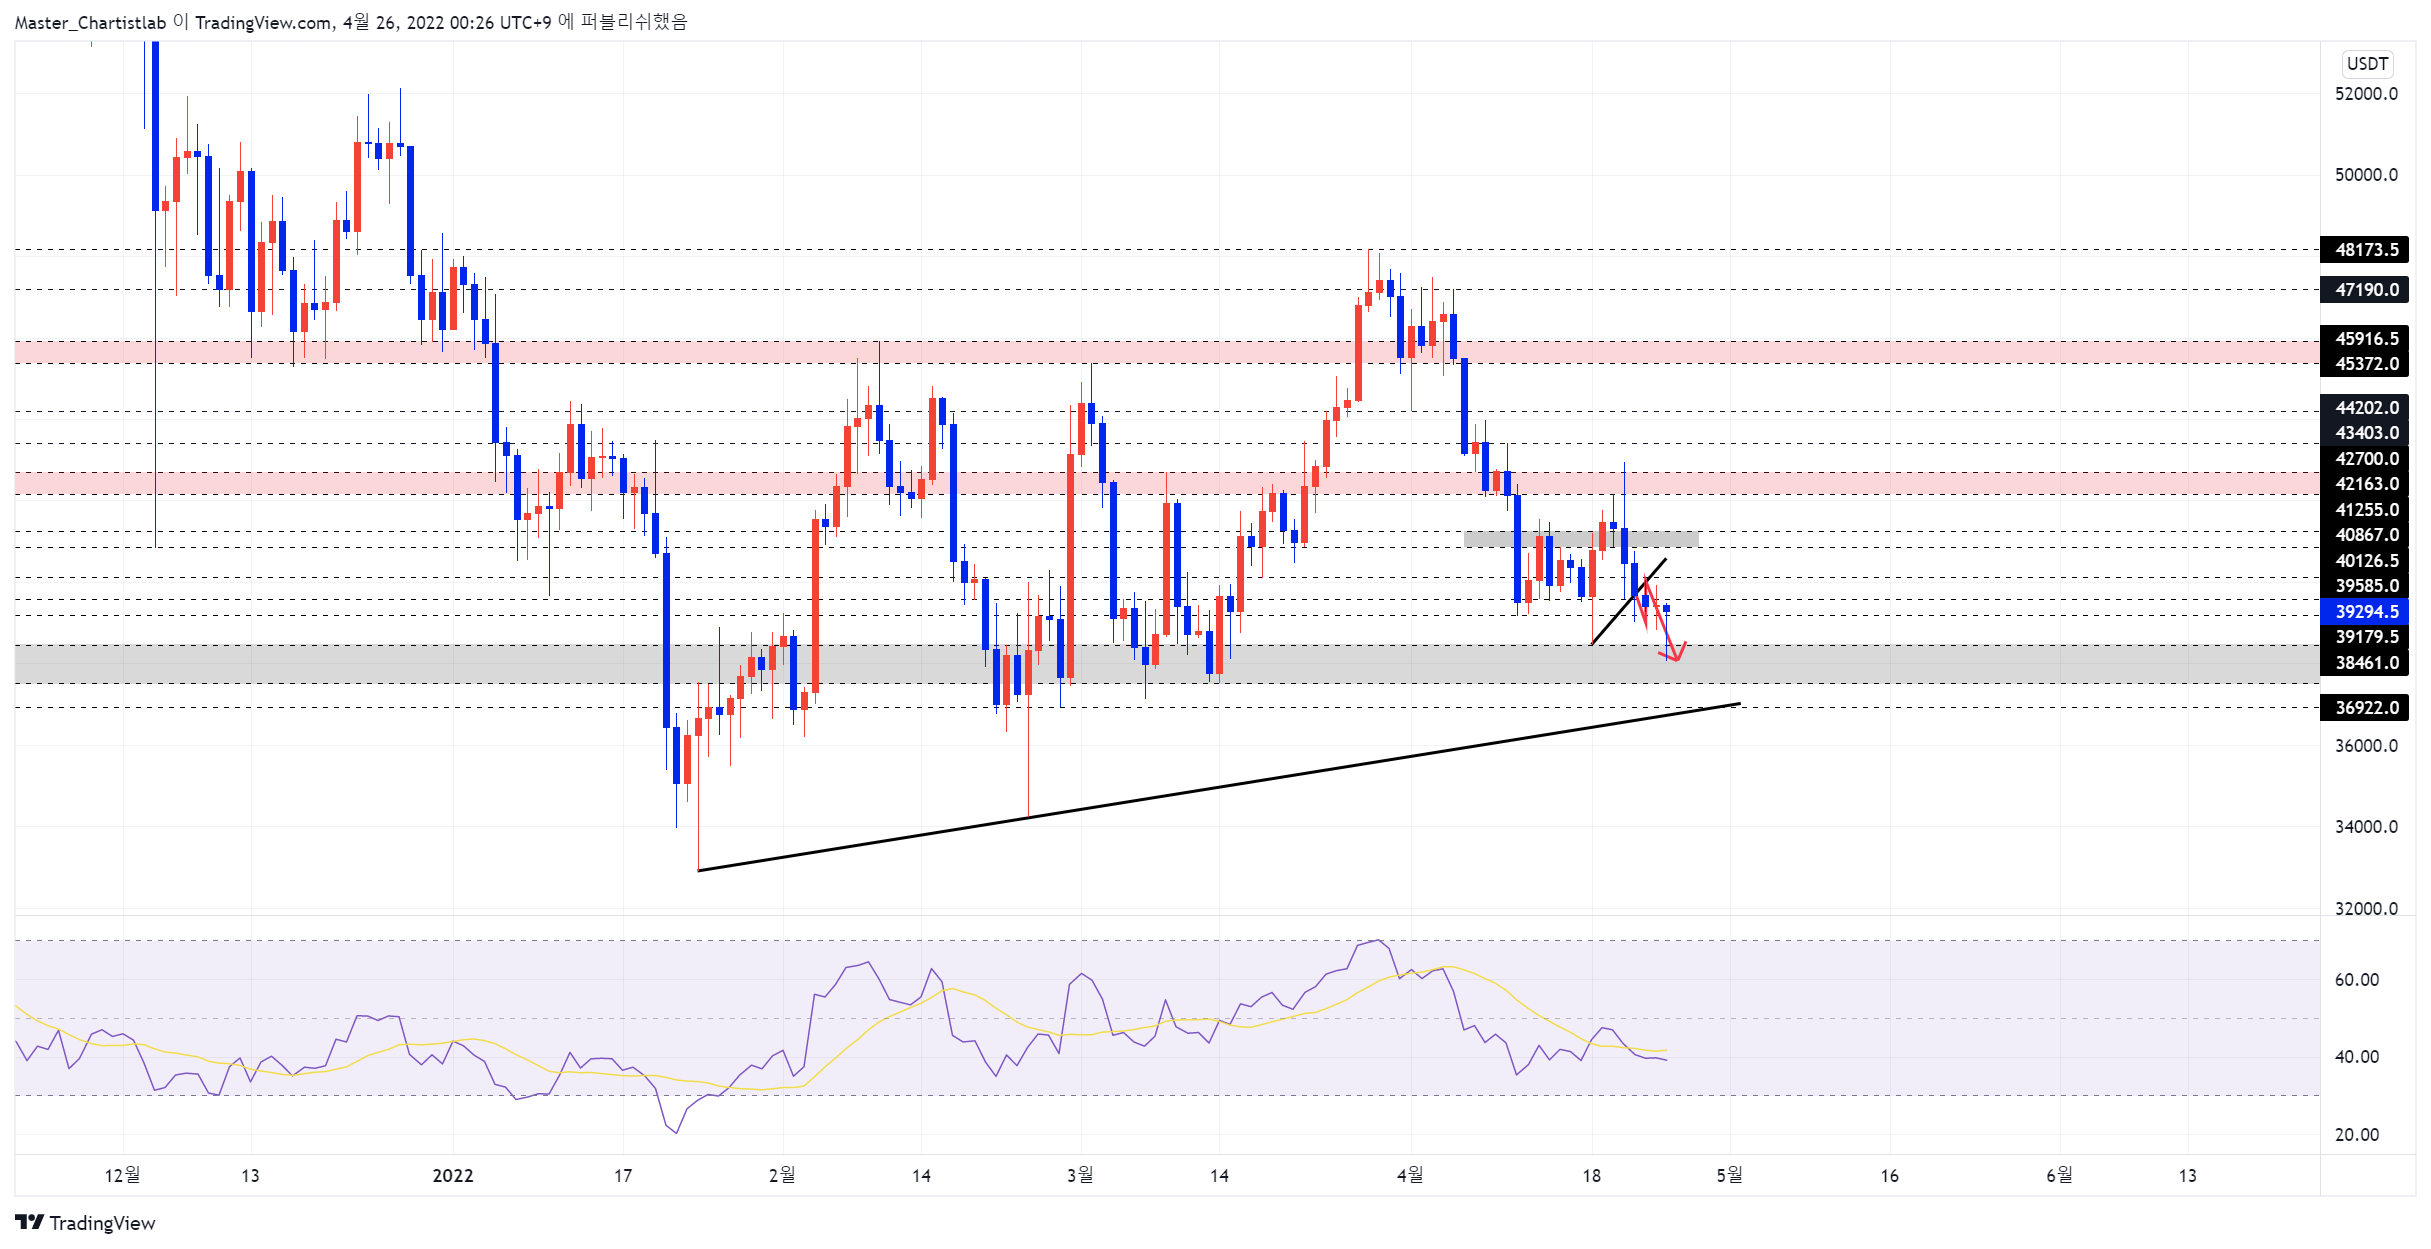Click the 45916.5 price label

[2365, 339]
